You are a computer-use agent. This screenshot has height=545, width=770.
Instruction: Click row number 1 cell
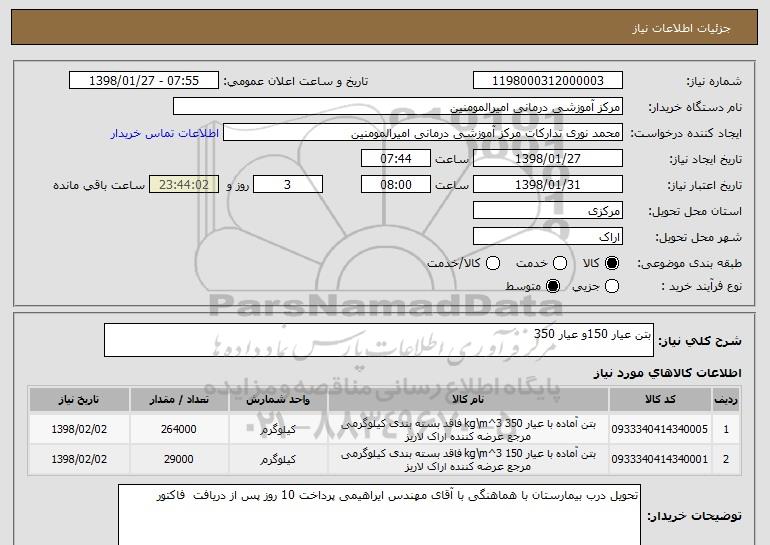(726, 429)
